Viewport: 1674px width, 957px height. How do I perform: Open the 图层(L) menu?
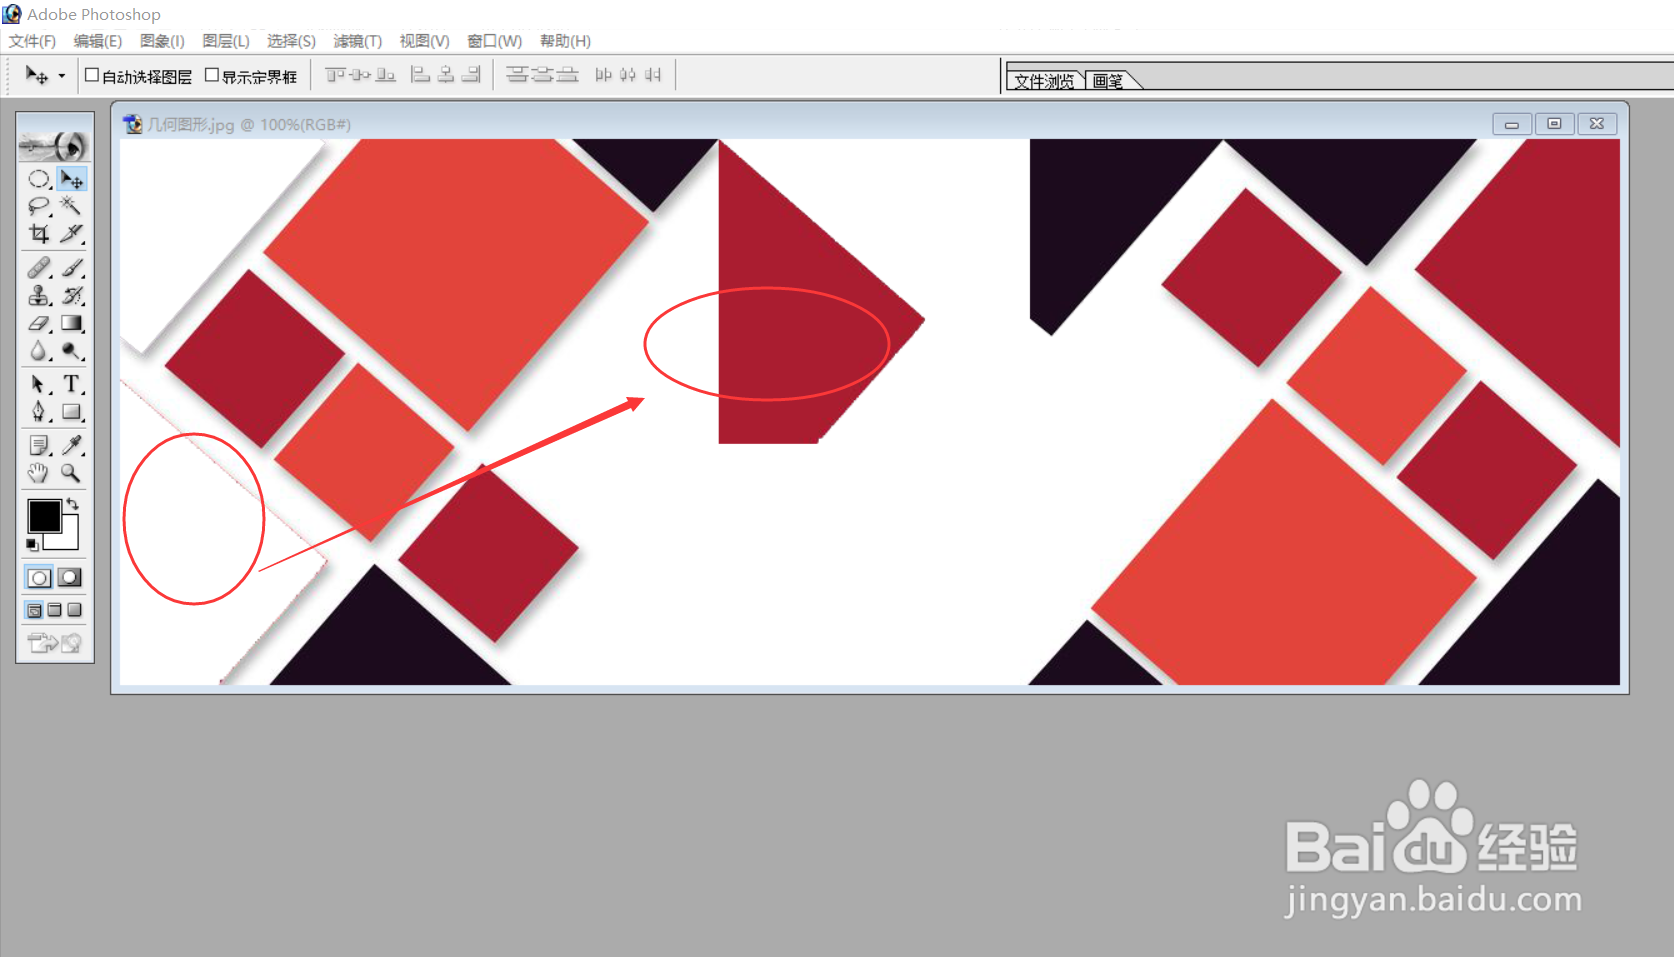click(226, 41)
